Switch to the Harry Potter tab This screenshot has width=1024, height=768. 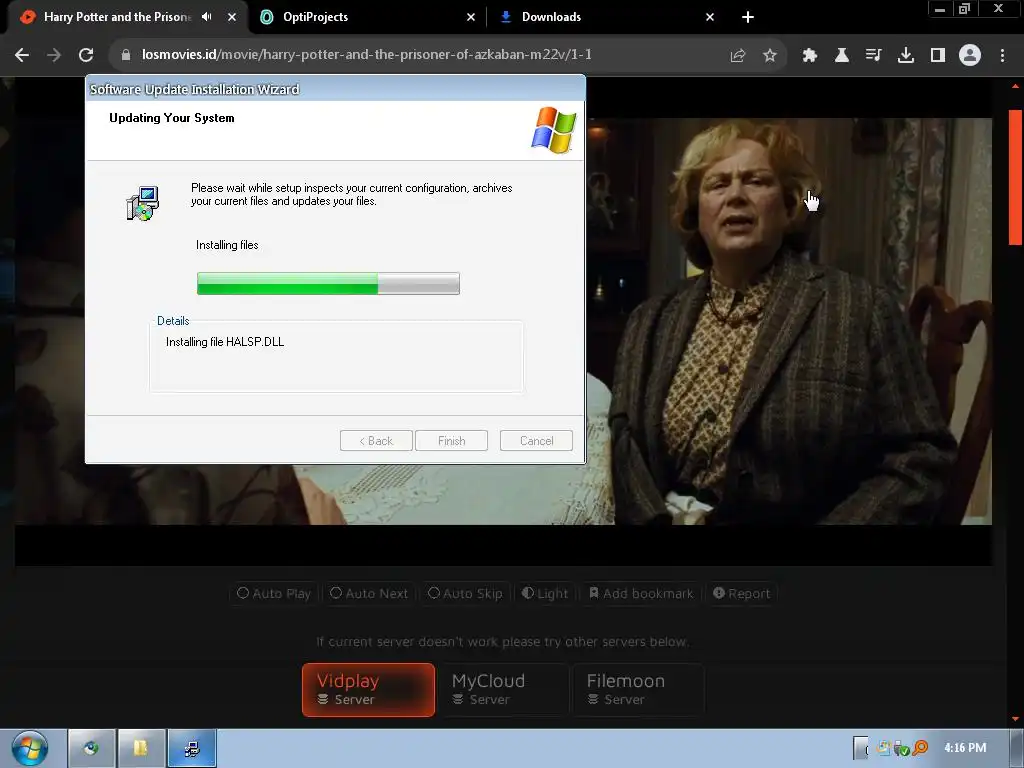pyautogui.click(x=118, y=17)
